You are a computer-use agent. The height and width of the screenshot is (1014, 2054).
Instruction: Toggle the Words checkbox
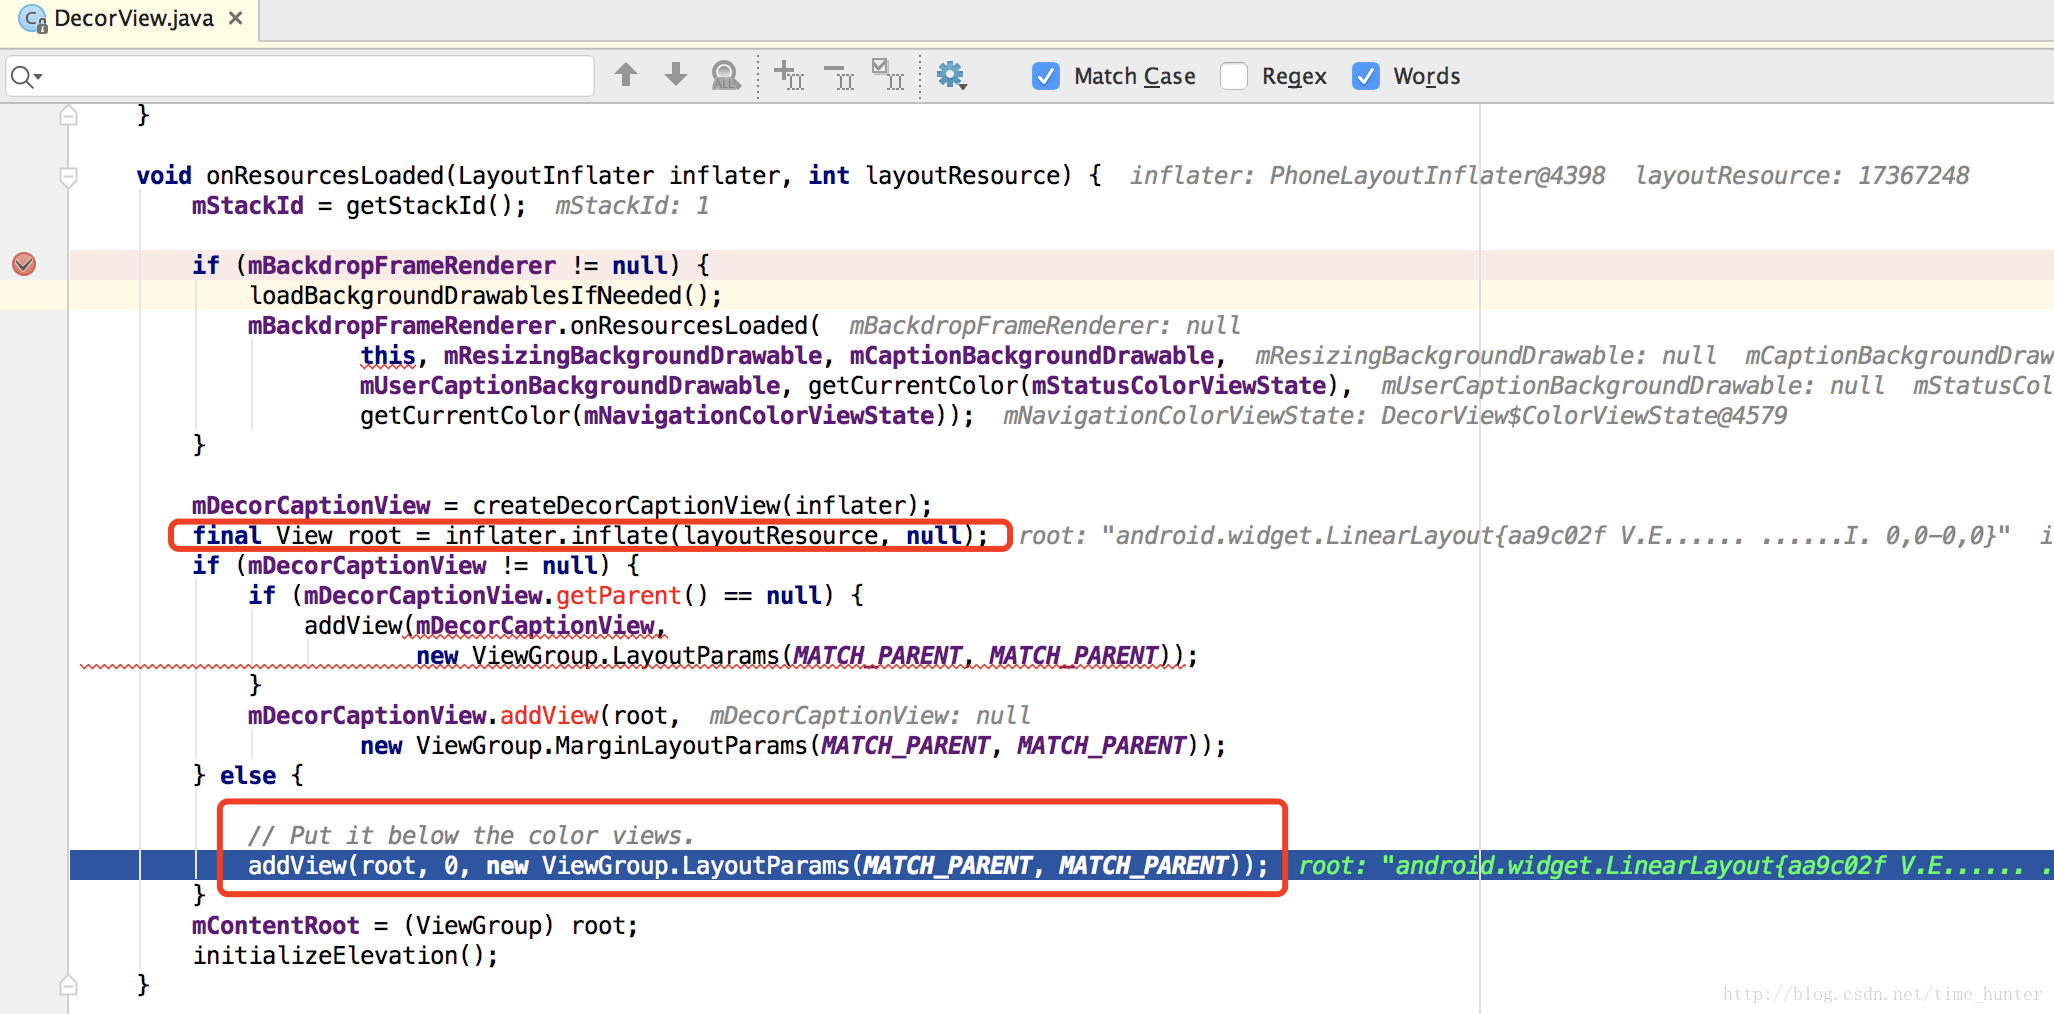1366,76
